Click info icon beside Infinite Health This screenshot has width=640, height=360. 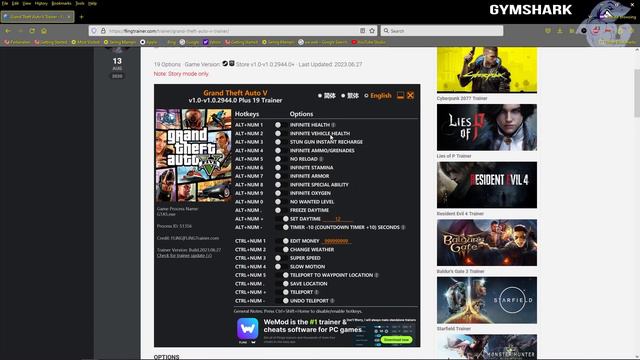333,125
